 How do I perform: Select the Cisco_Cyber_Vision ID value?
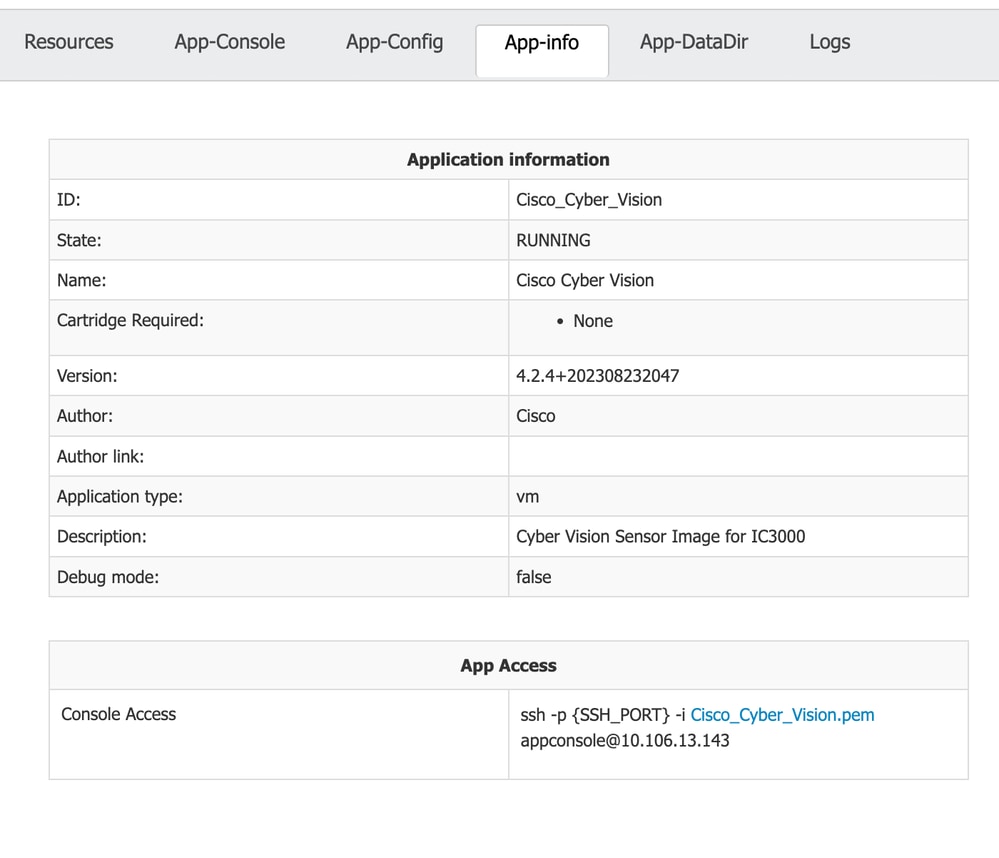(x=589, y=200)
